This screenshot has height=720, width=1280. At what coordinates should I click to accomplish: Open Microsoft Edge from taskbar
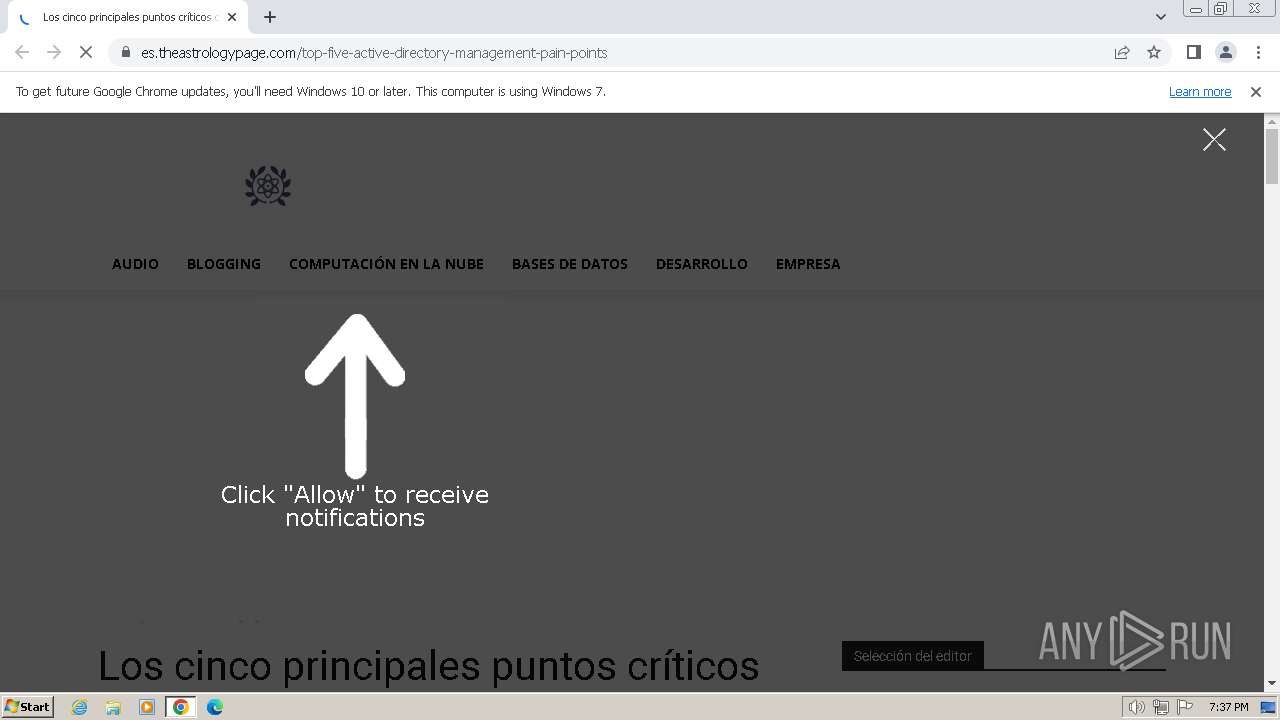(x=214, y=707)
